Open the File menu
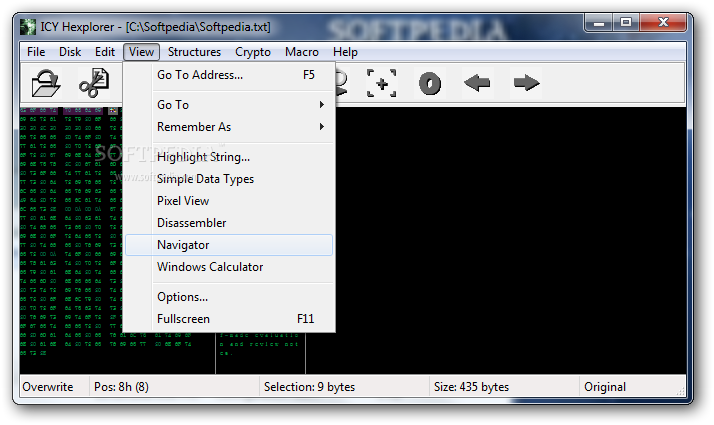The image size is (714, 425). (36, 52)
